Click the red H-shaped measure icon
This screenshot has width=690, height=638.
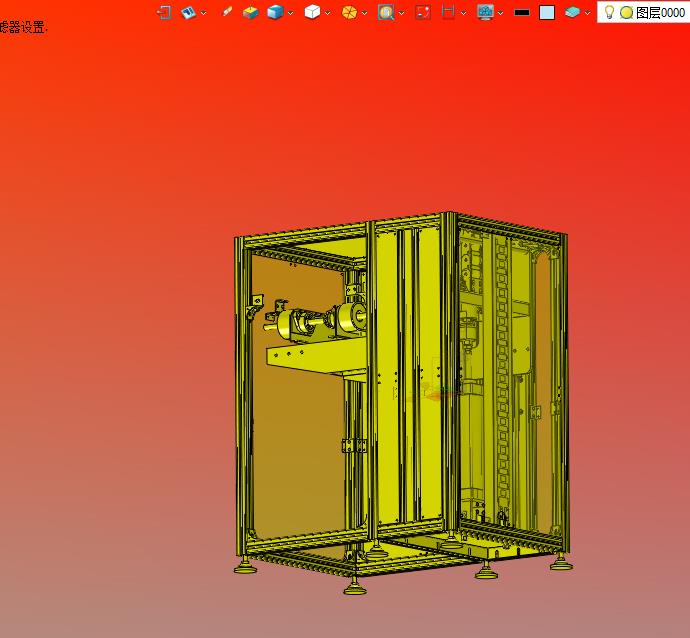pyautogui.click(x=448, y=12)
